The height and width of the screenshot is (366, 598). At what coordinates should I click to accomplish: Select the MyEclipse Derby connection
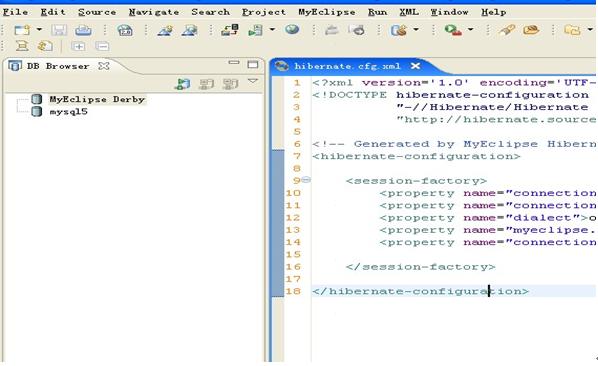pyautogui.click(x=97, y=100)
